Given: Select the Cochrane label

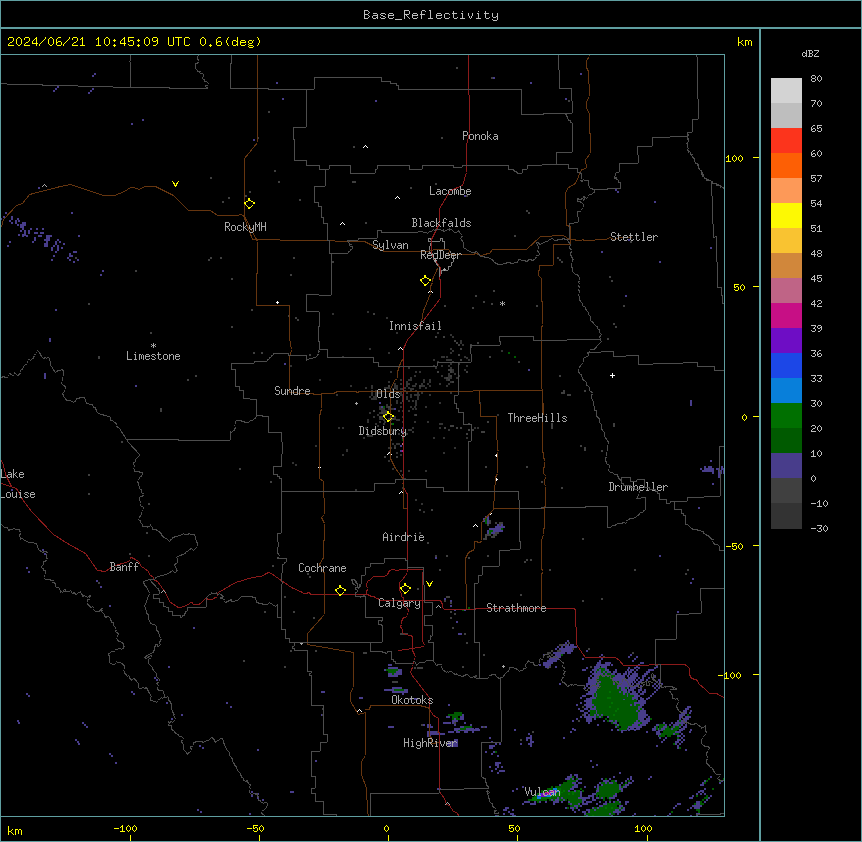Looking at the screenshot, I should pos(322,568).
